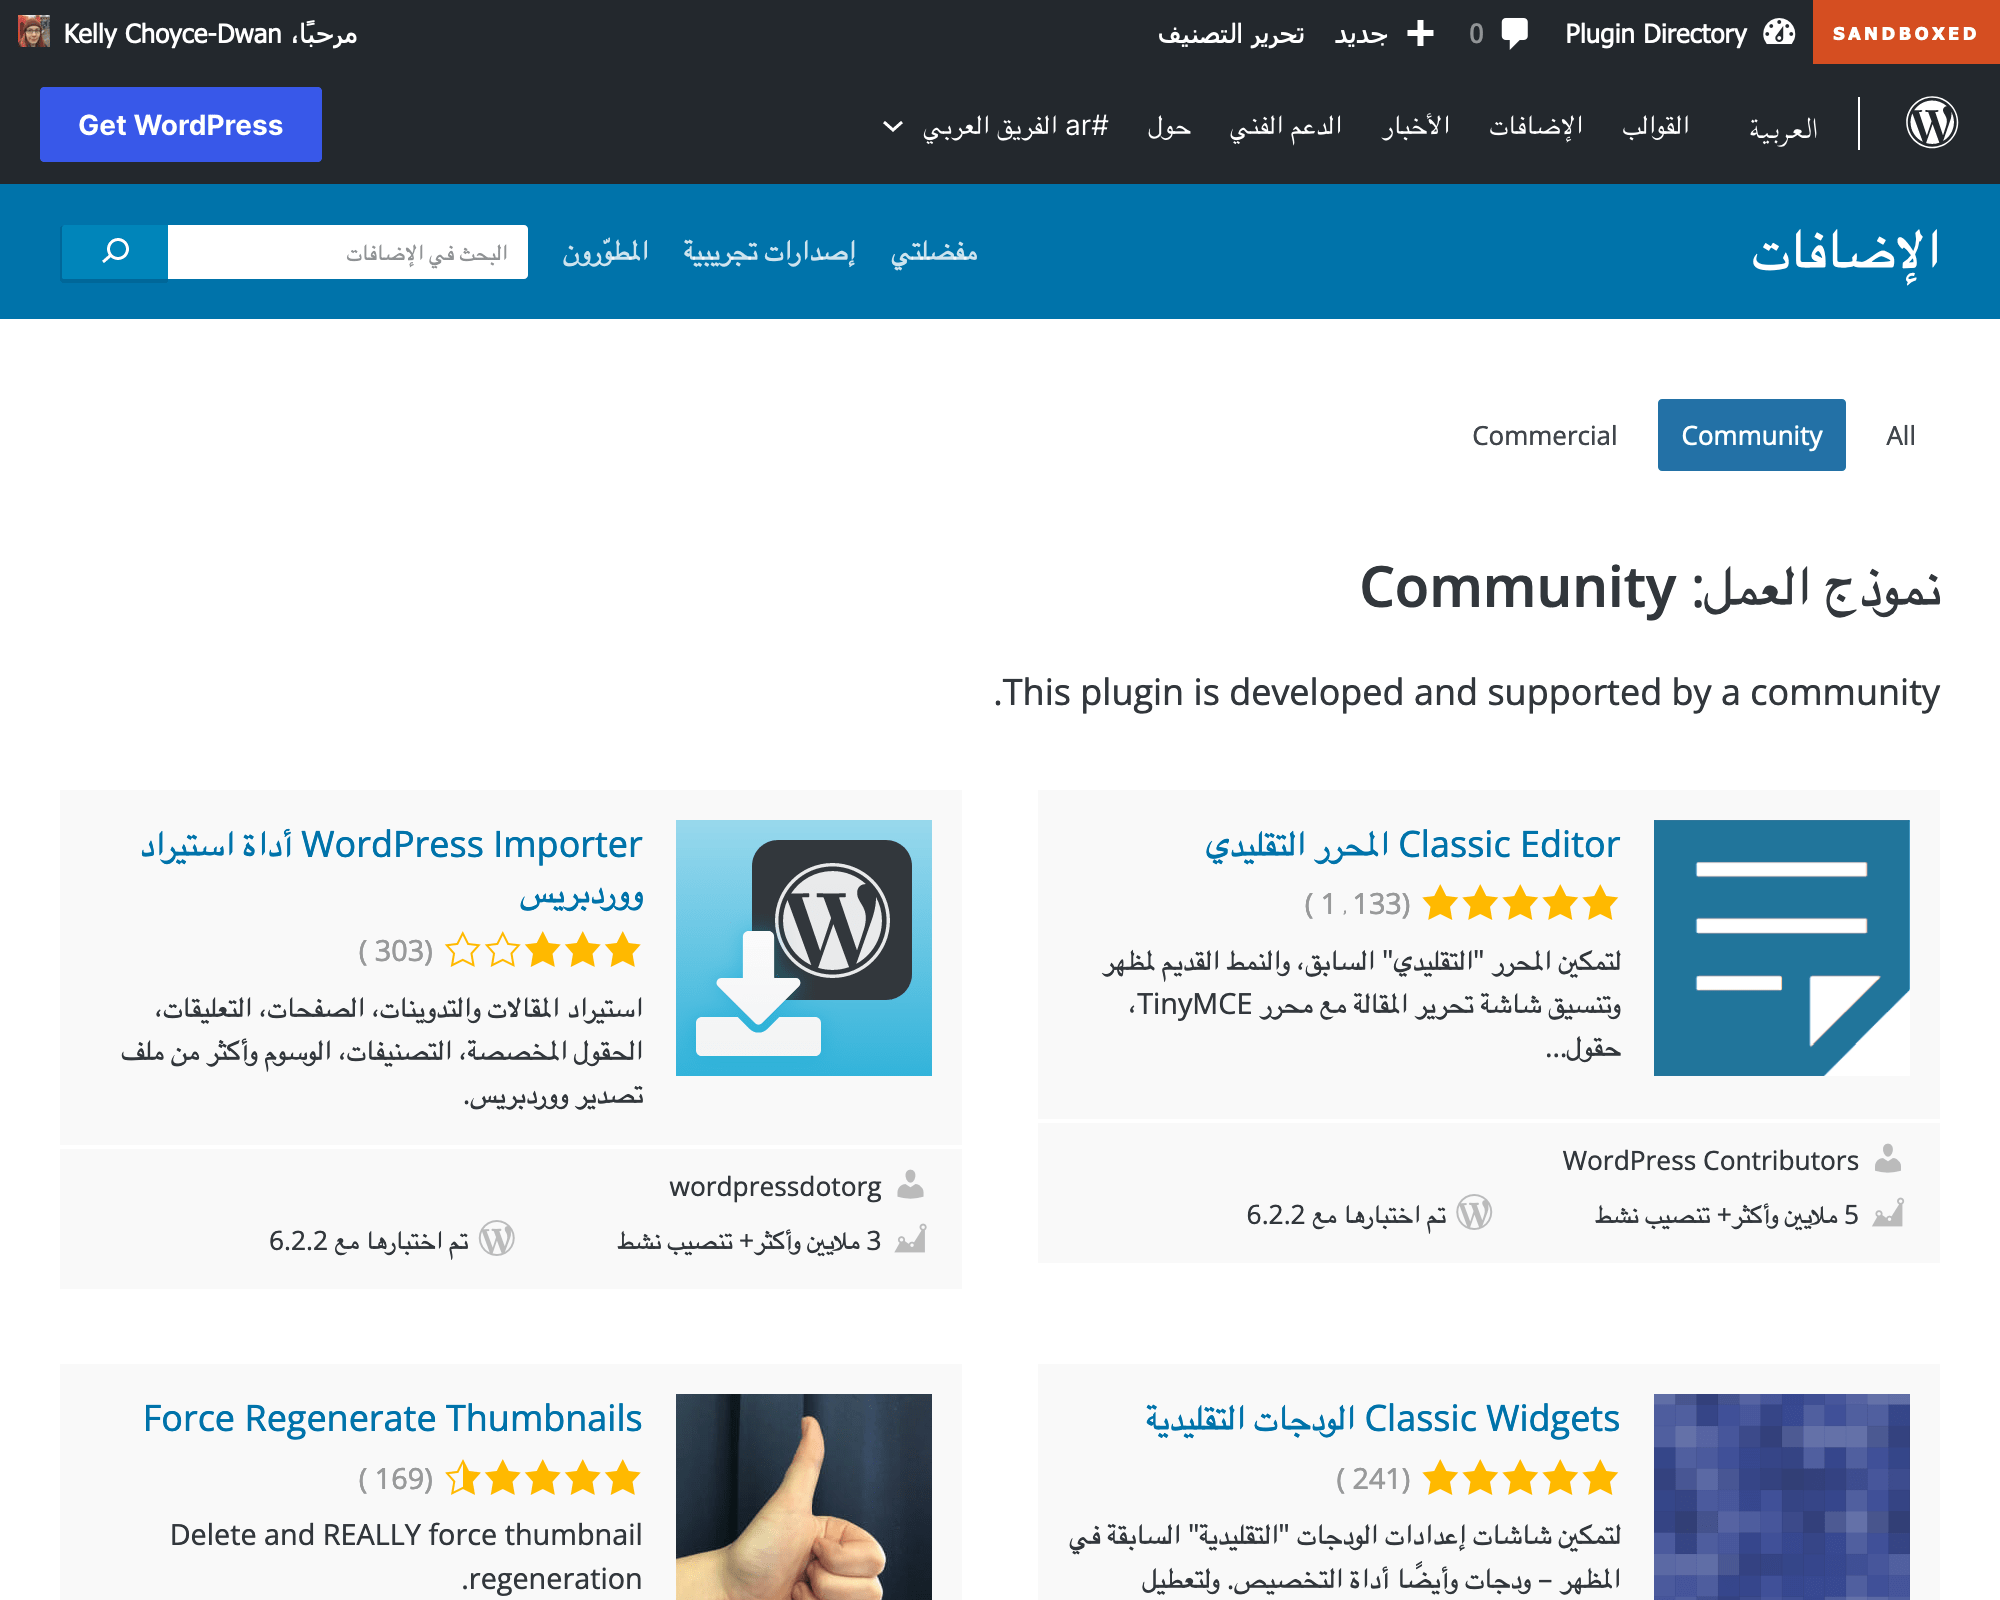Viewport: 2000px width, 1600px height.
Task: Open the WordPress Importer plugin icon
Action: point(803,947)
